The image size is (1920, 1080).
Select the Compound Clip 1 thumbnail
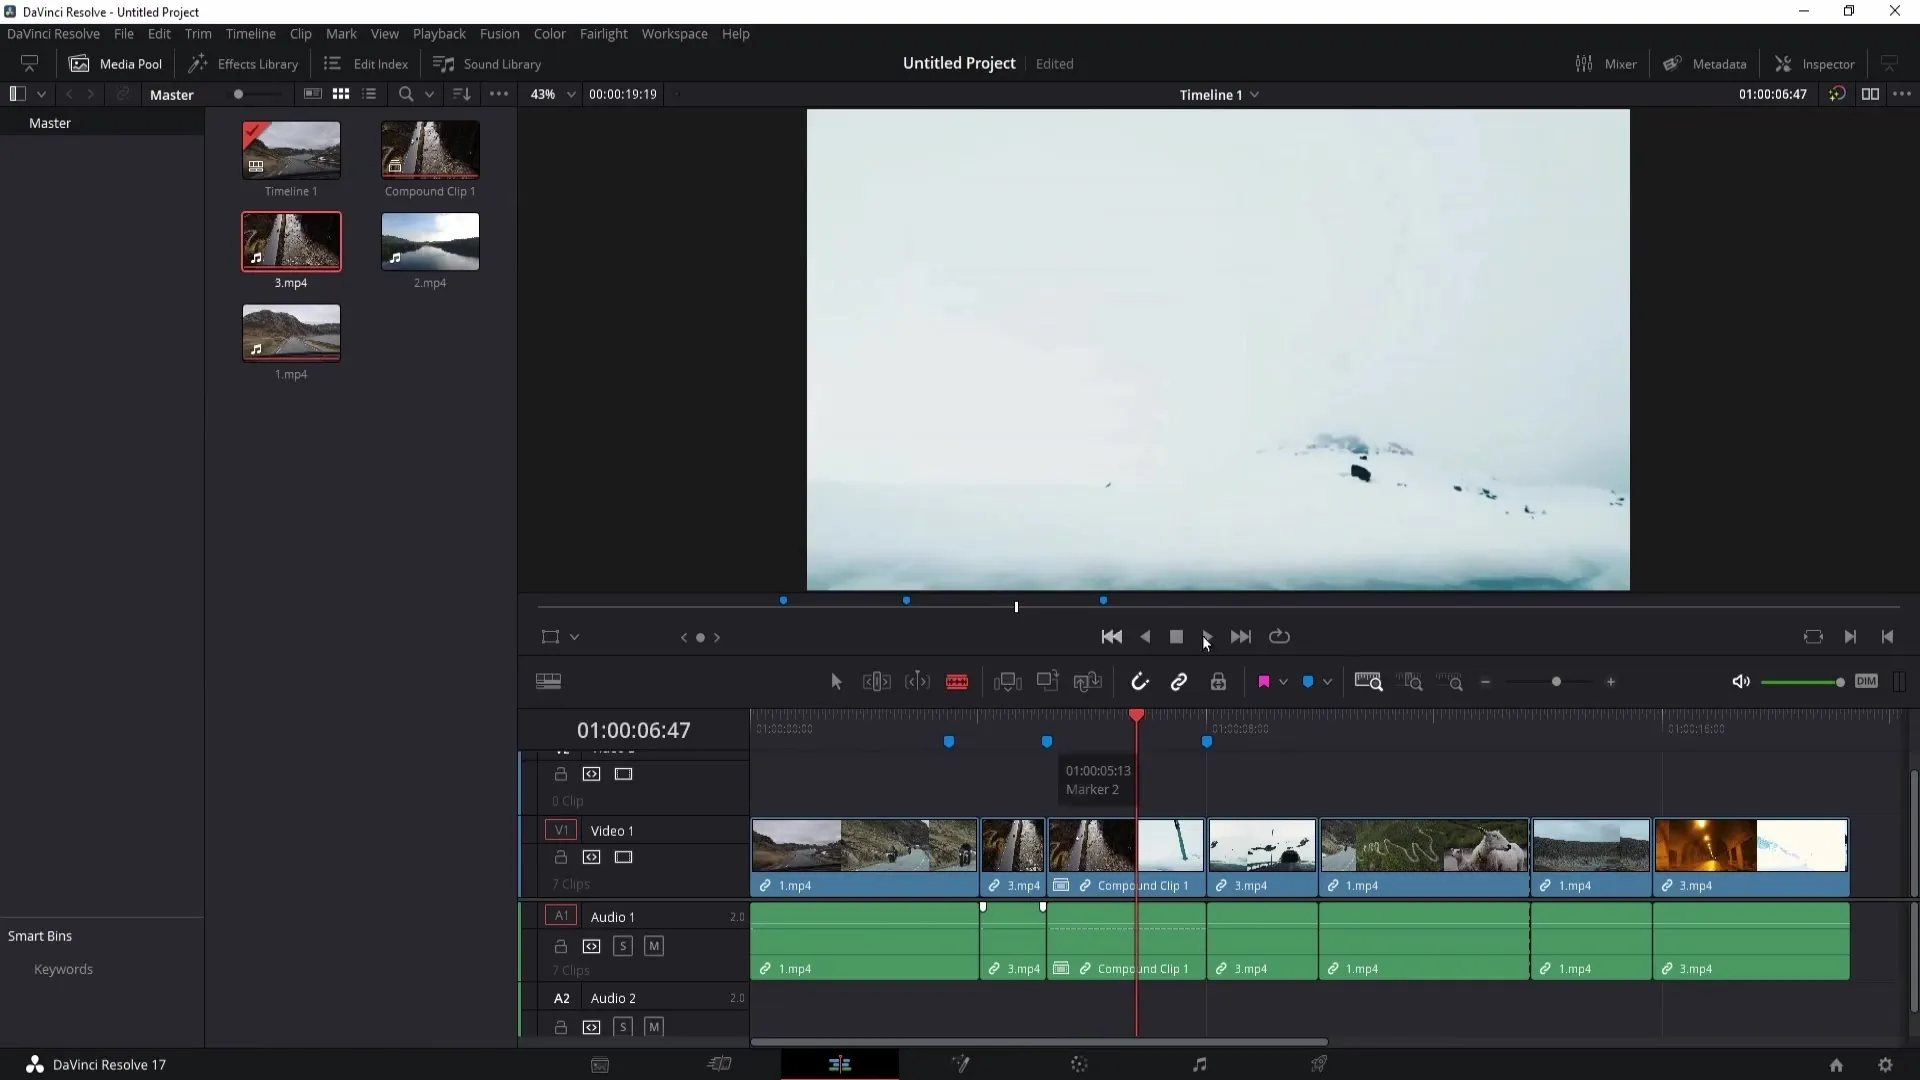[x=430, y=149]
